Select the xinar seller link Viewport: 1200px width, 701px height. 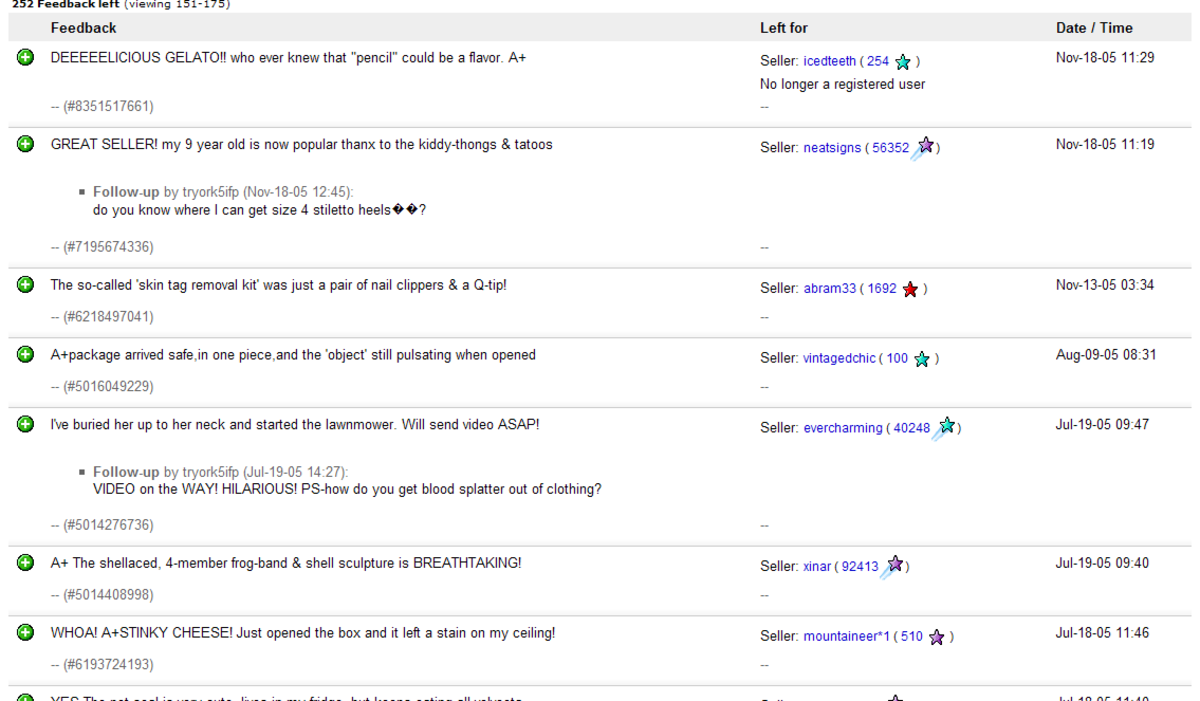[816, 566]
